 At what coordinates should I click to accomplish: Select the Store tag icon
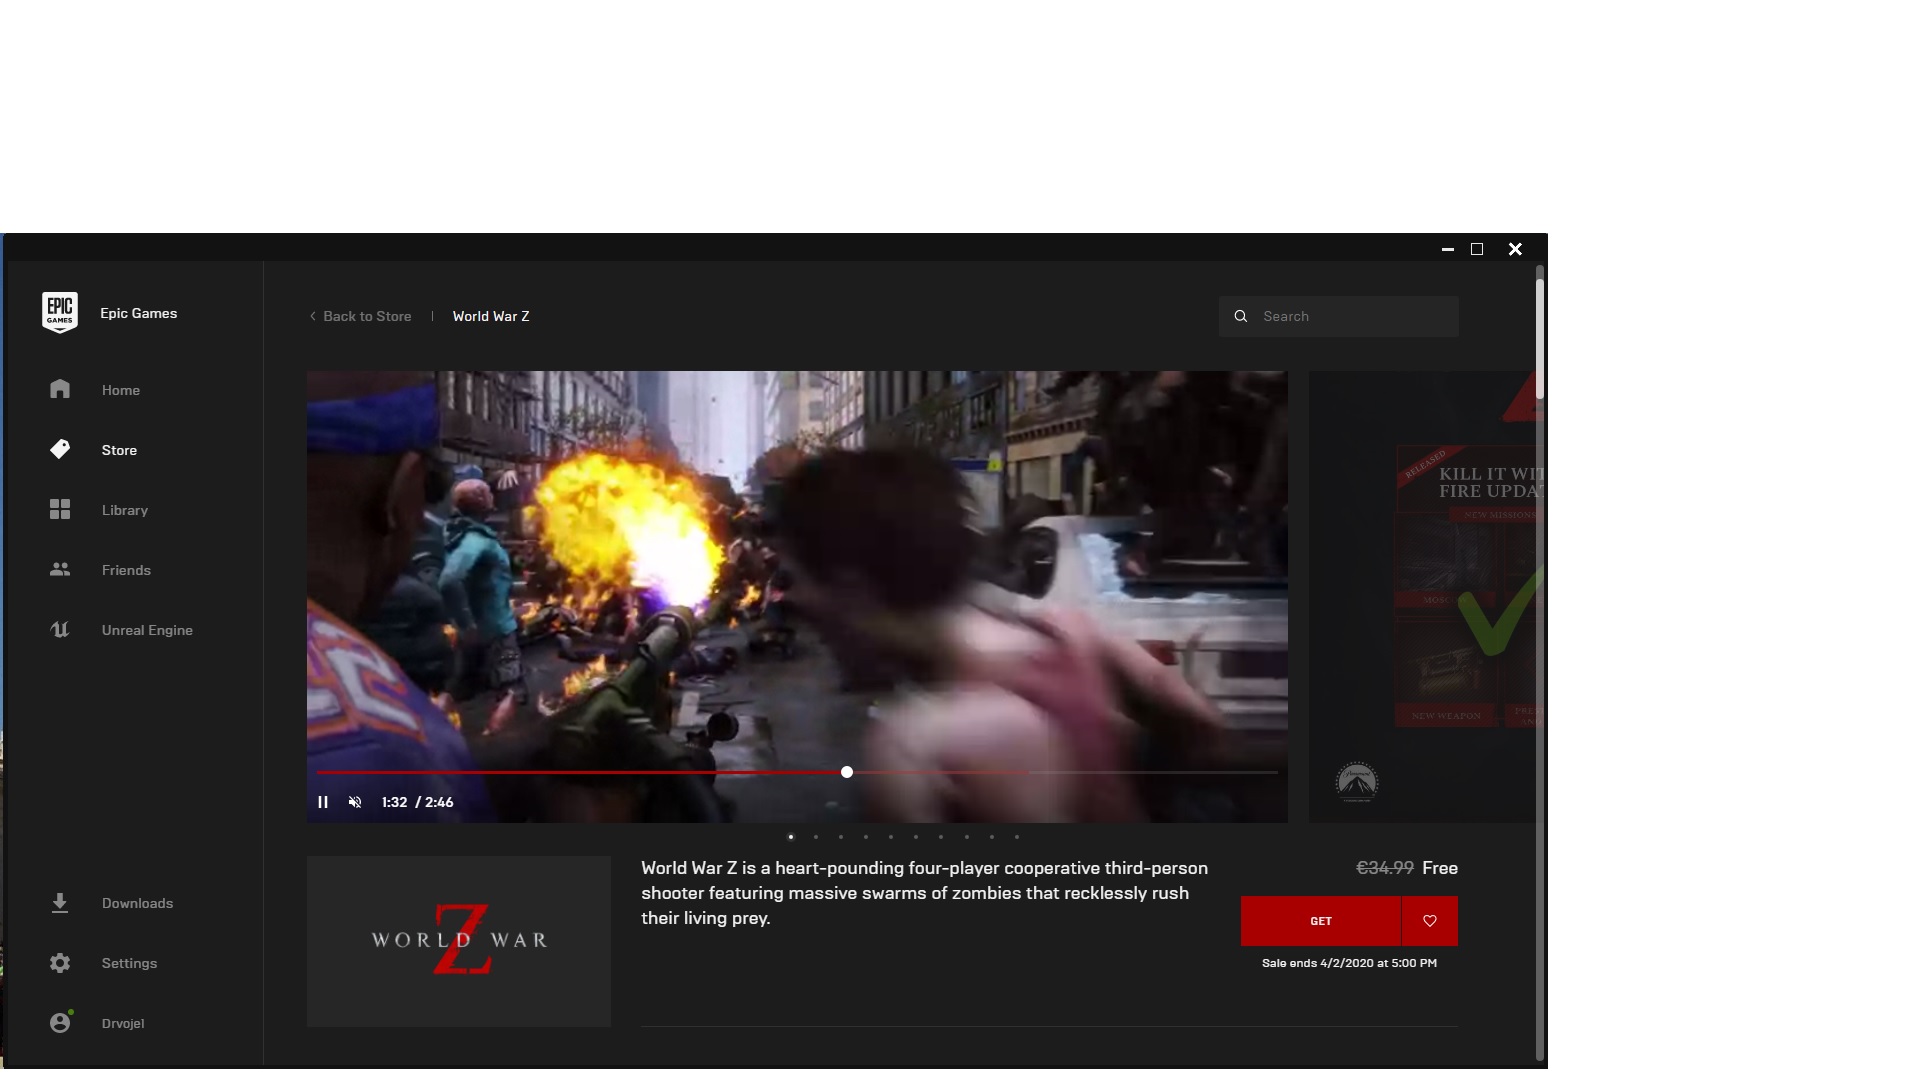coord(60,449)
